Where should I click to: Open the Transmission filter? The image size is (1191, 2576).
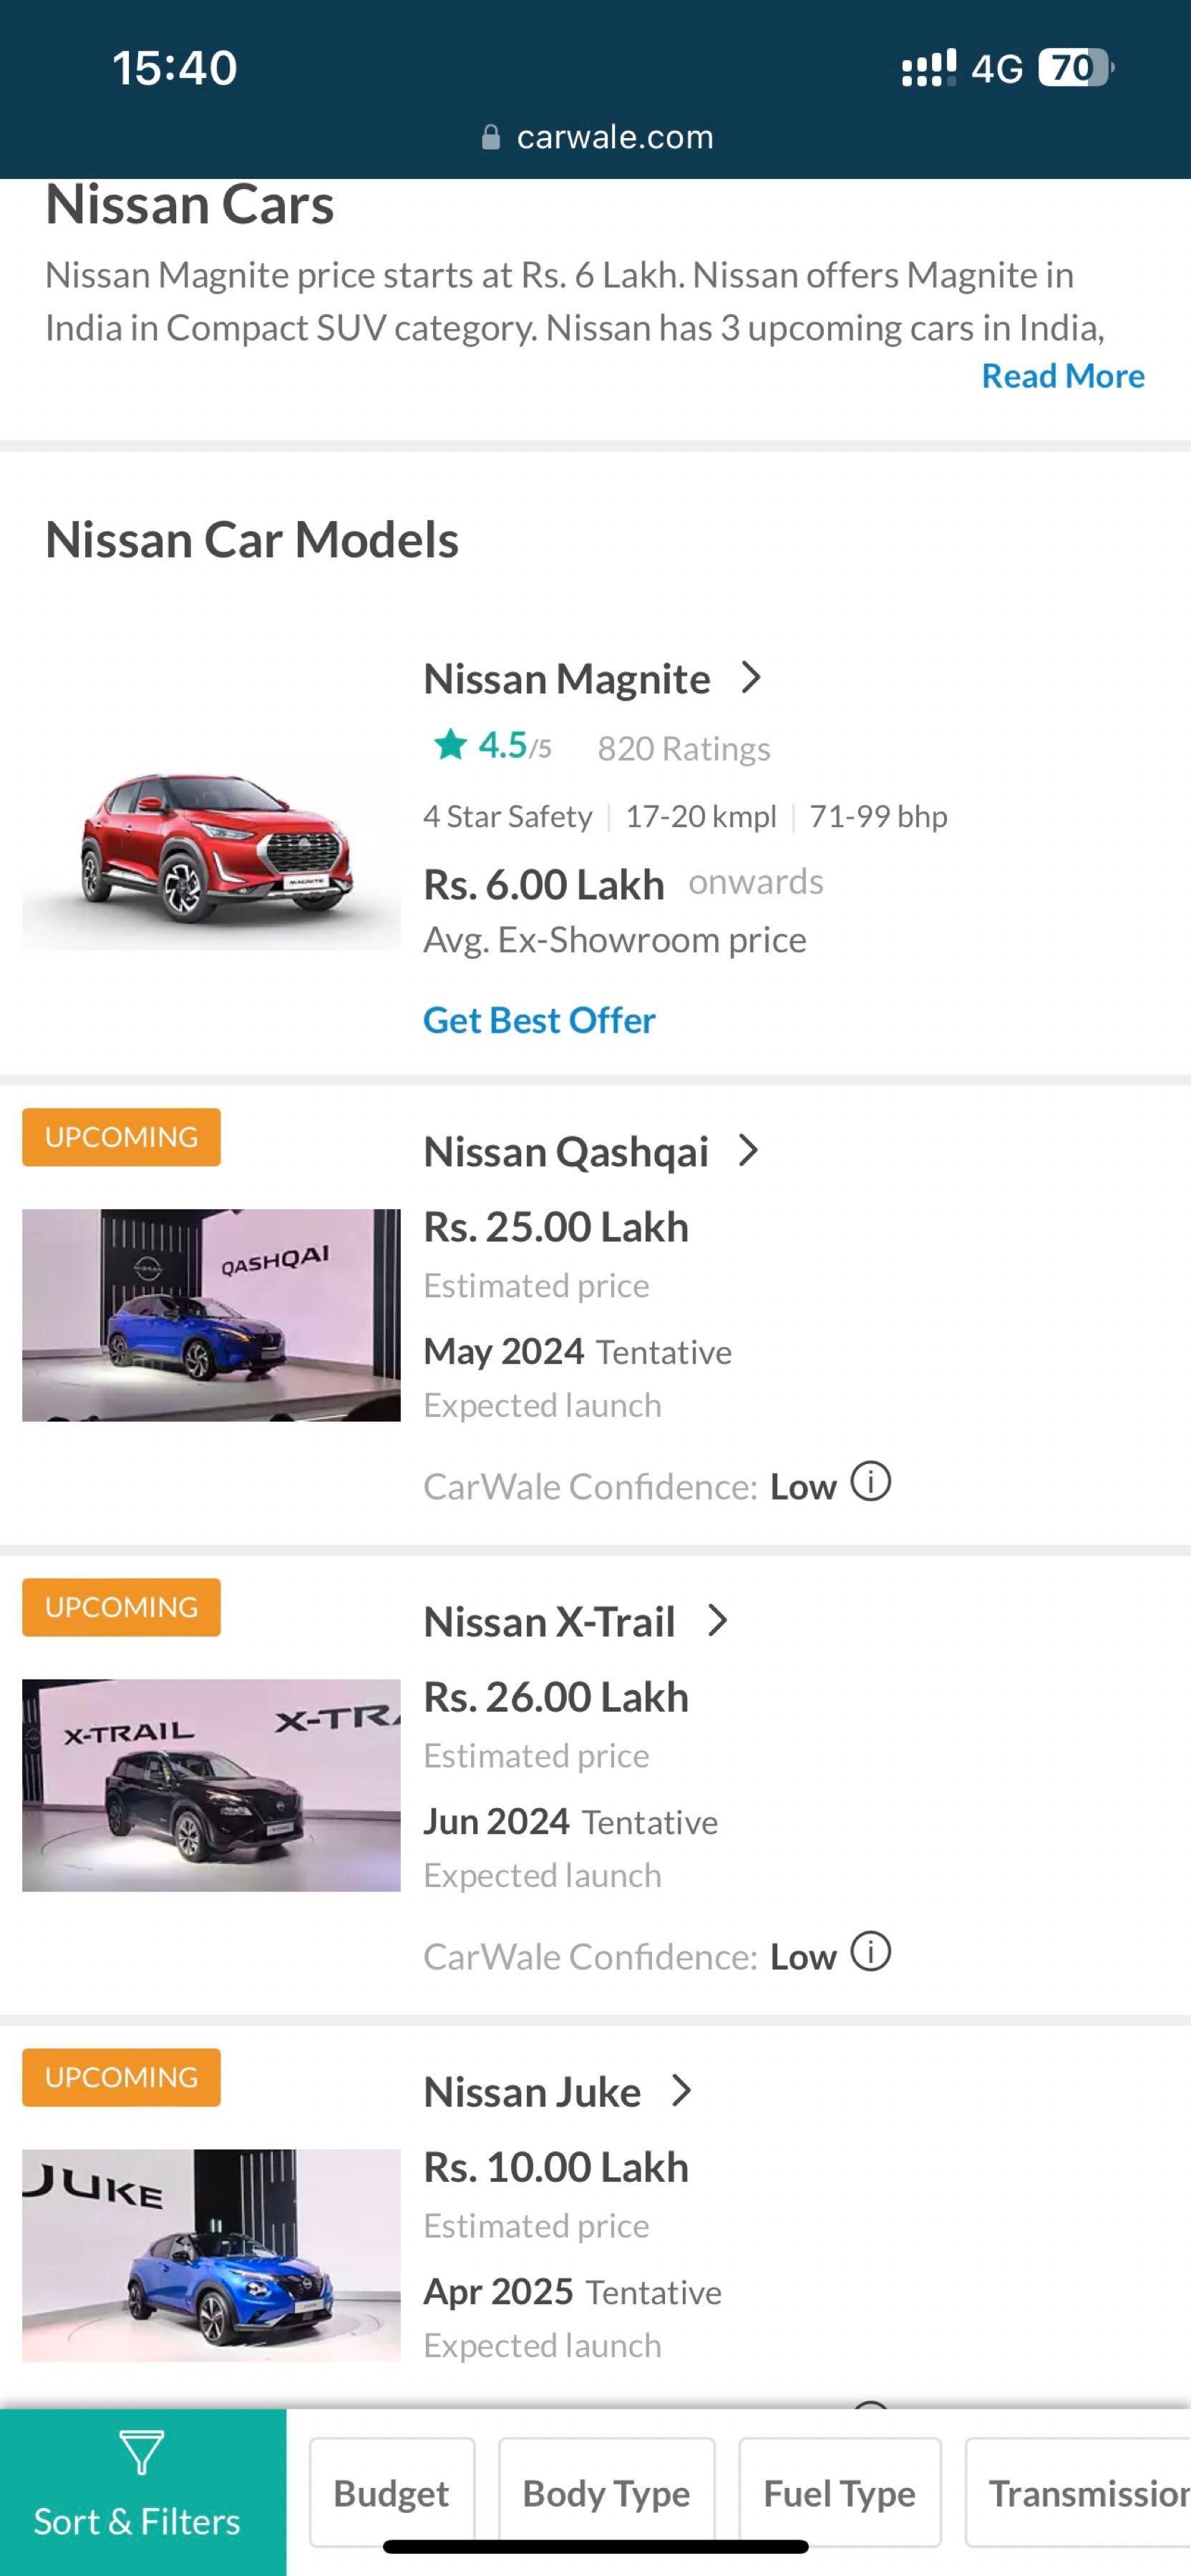[1085, 2493]
